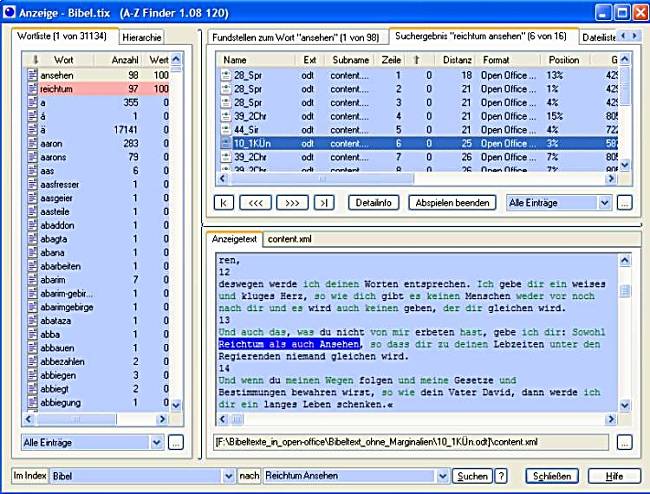Viewport: 650px width, 494px height.
Task: Click the '?' help button next to Suchen
Action: pyautogui.click(x=501, y=476)
